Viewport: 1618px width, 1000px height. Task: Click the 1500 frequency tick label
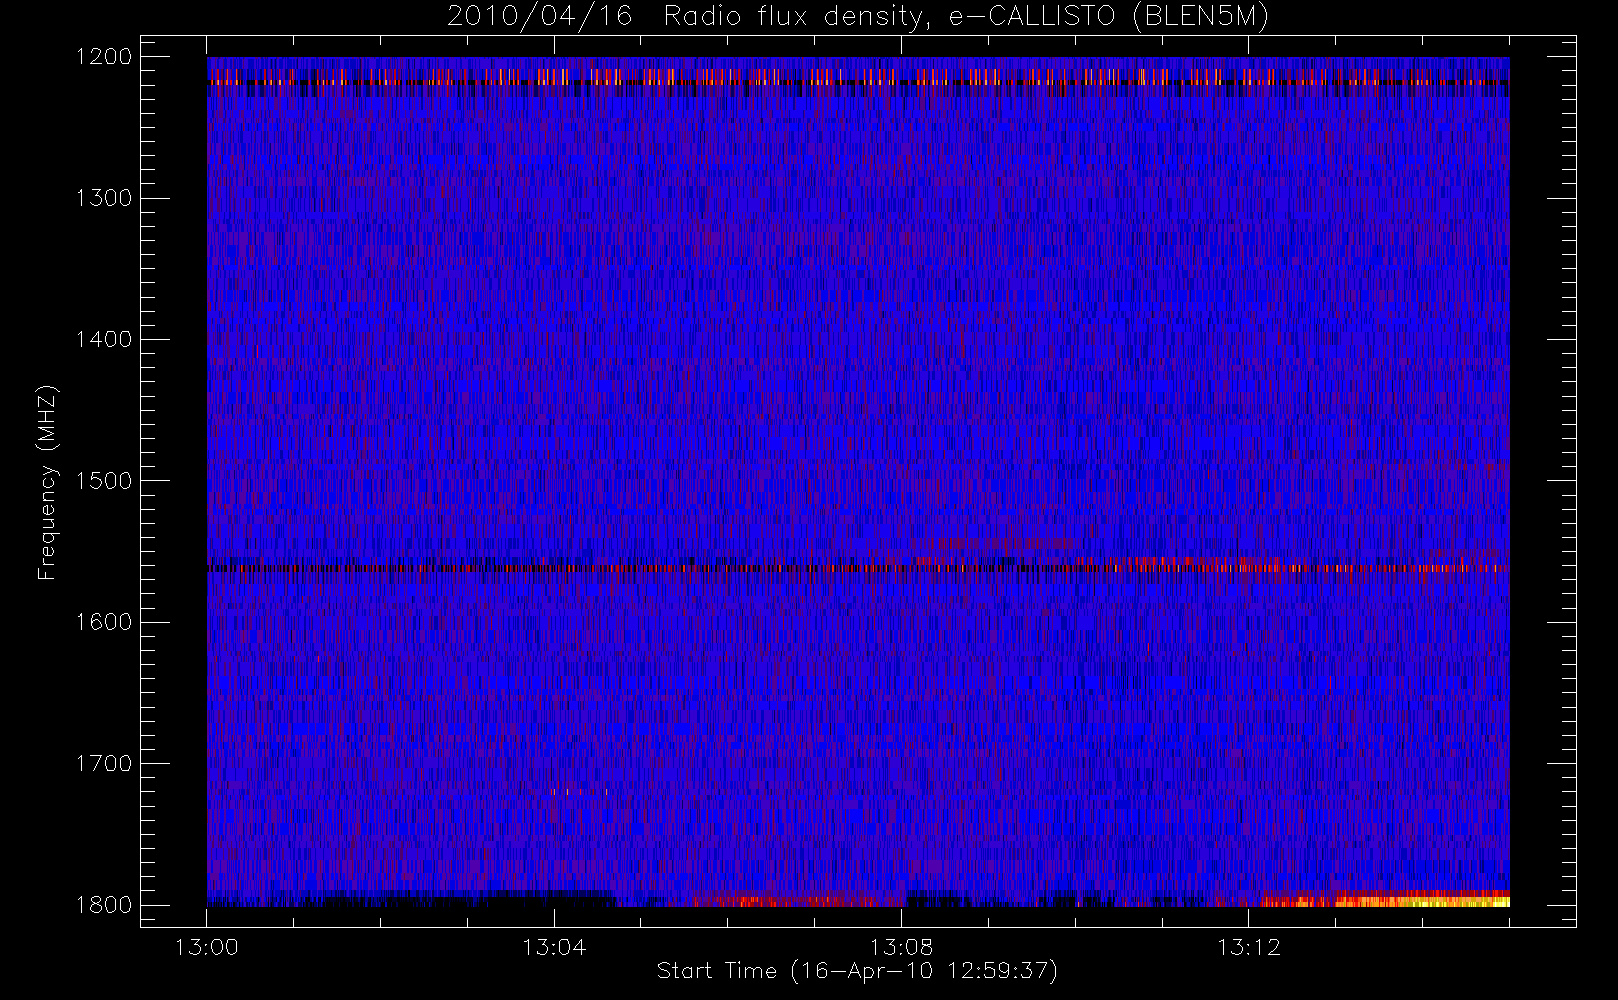tap(104, 481)
